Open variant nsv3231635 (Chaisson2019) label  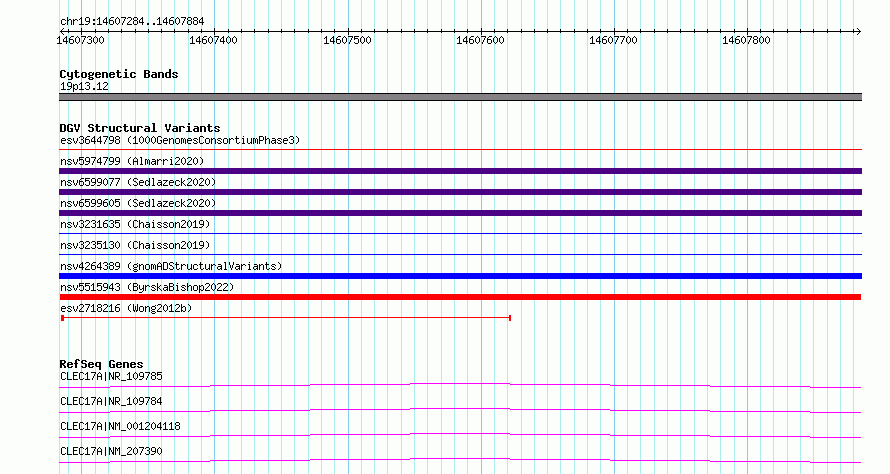[135, 224]
